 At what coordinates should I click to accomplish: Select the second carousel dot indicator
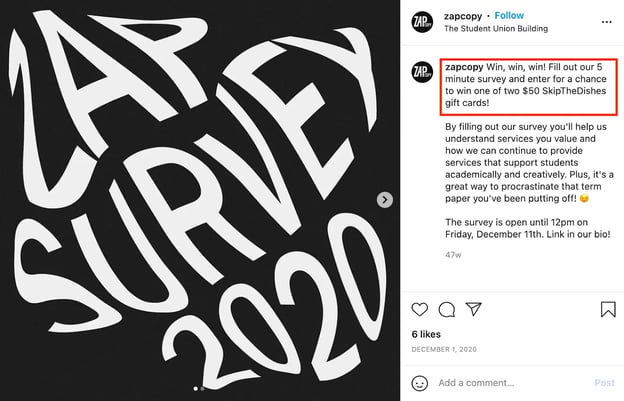pos(202,389)
